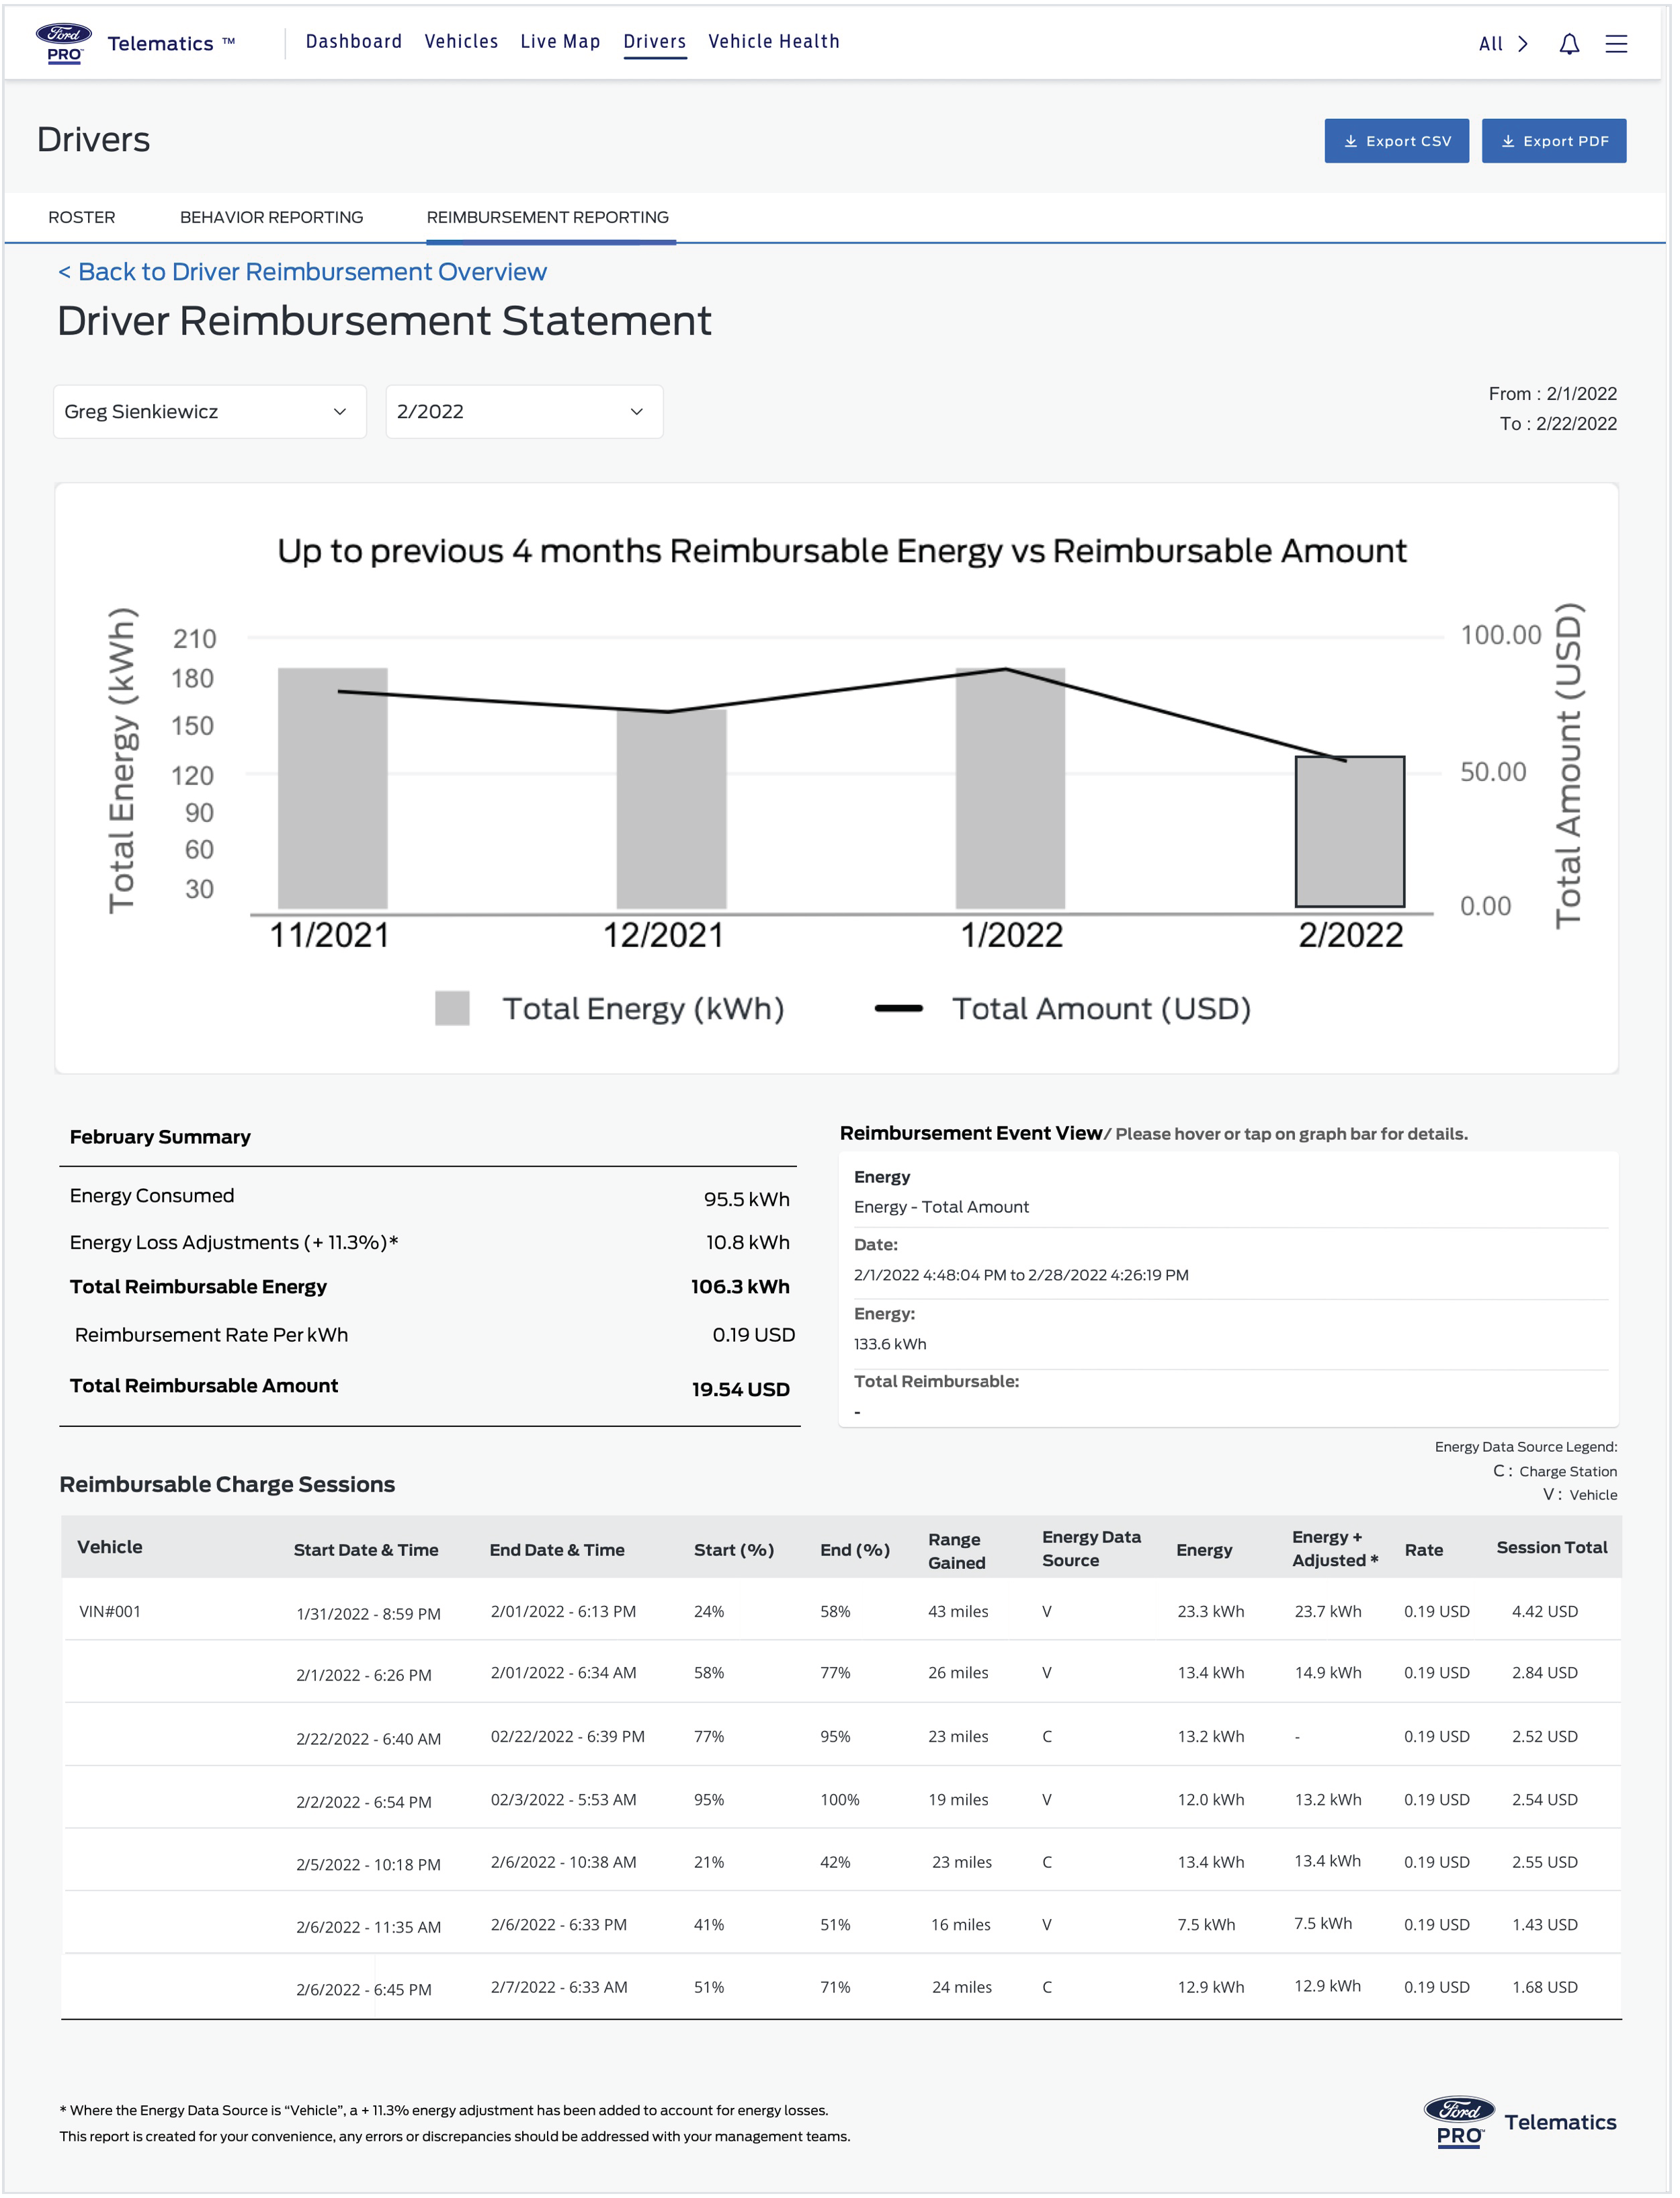Open the All filter selector
This screenshot has width=1680, height=2198.
tap(1492, 44)
